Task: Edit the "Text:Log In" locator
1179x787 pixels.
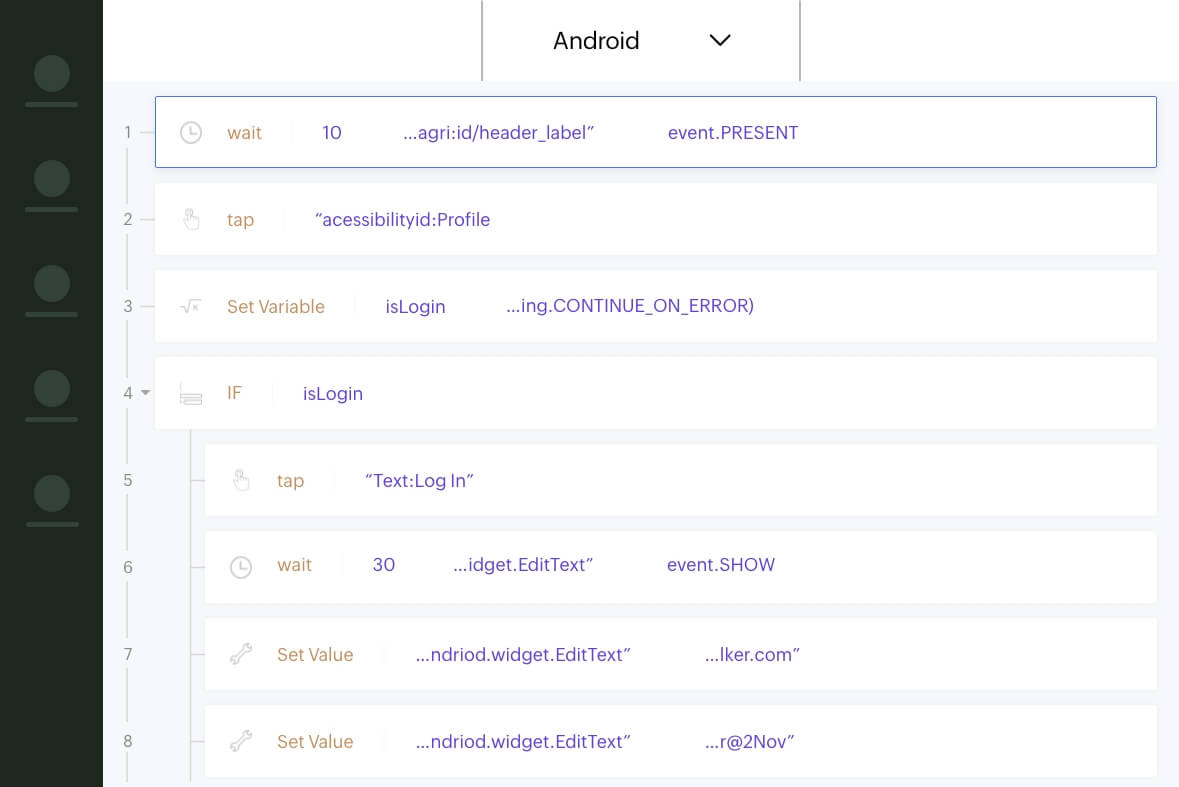Action: pyautogui.click(x=419, y=481)
